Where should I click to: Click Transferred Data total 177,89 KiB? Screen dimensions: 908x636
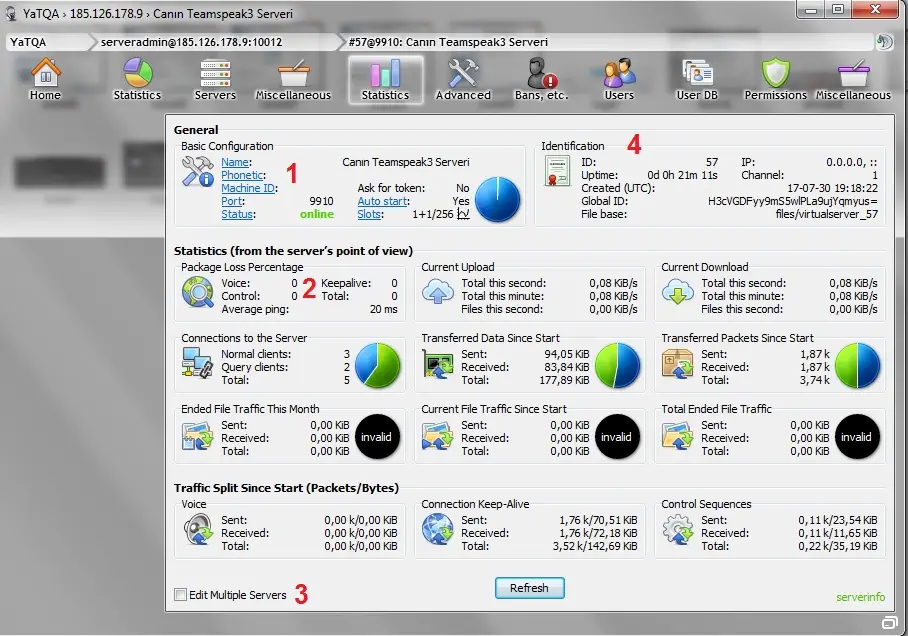(564, 380)
